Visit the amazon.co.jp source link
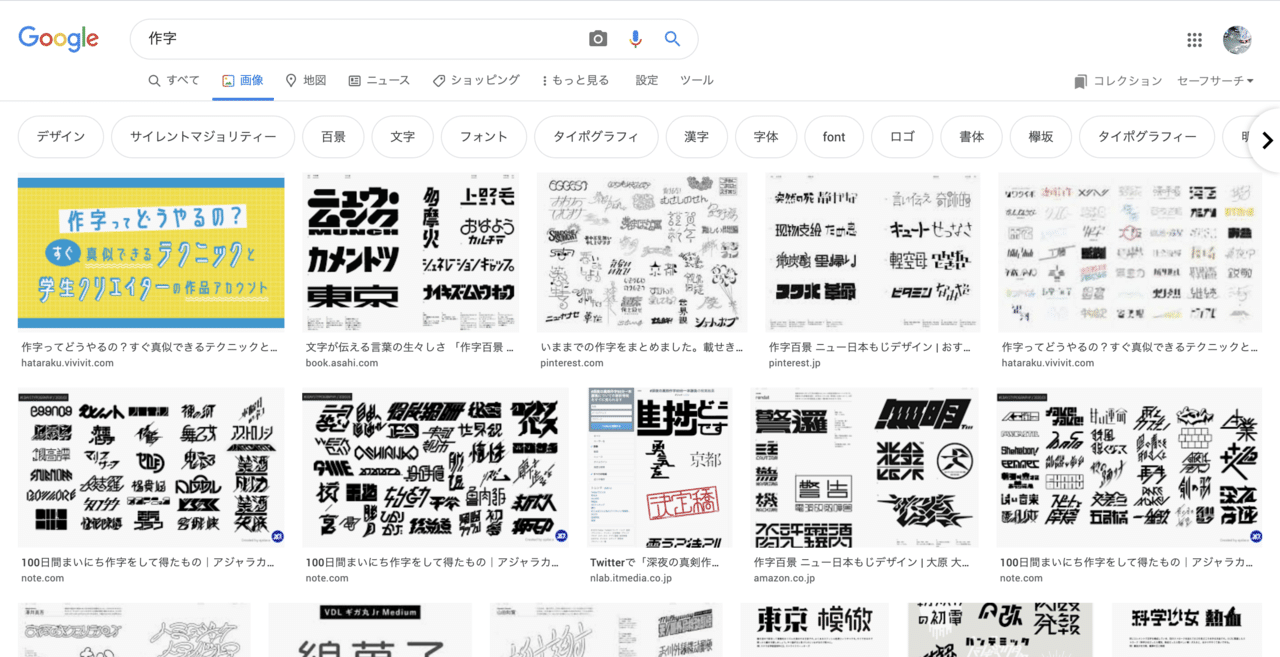The width and height of the screenshot is (1280, 657). coord(784,579)
